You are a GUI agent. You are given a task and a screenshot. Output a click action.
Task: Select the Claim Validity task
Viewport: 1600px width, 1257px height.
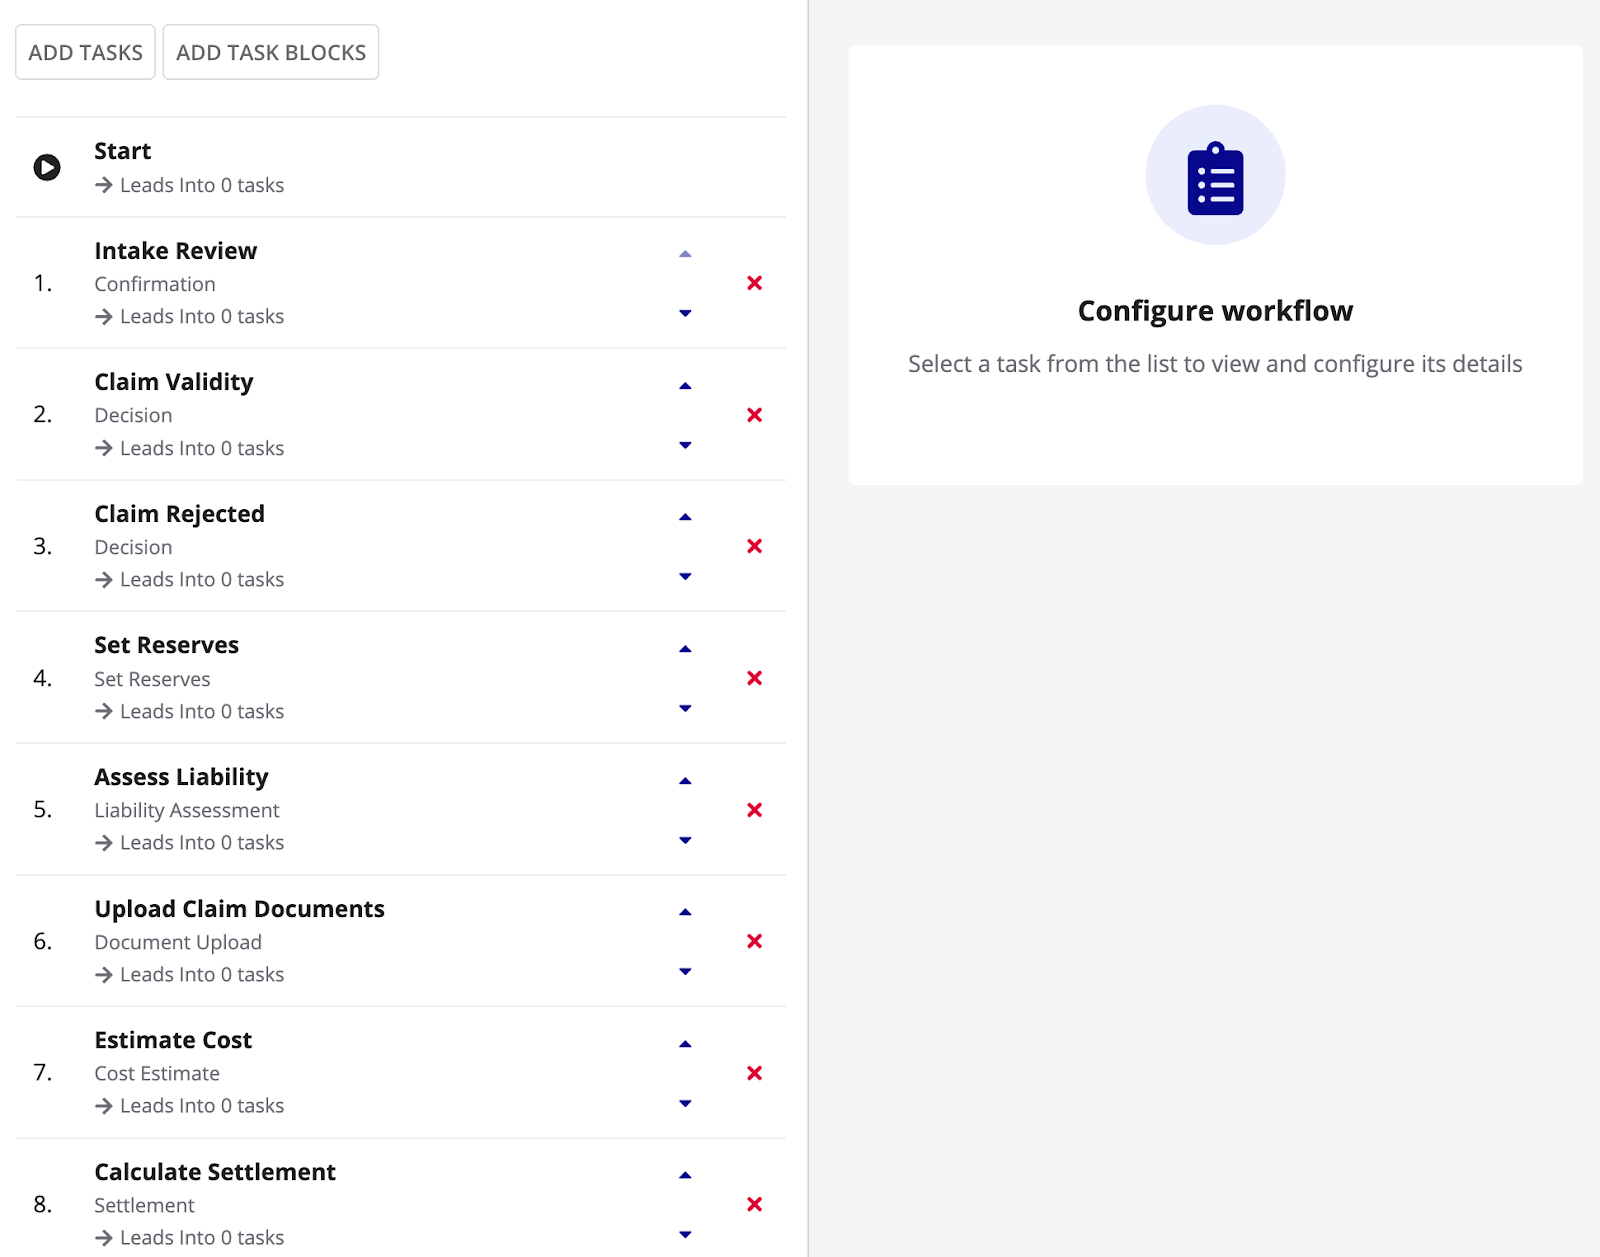(x=174, y=382)
